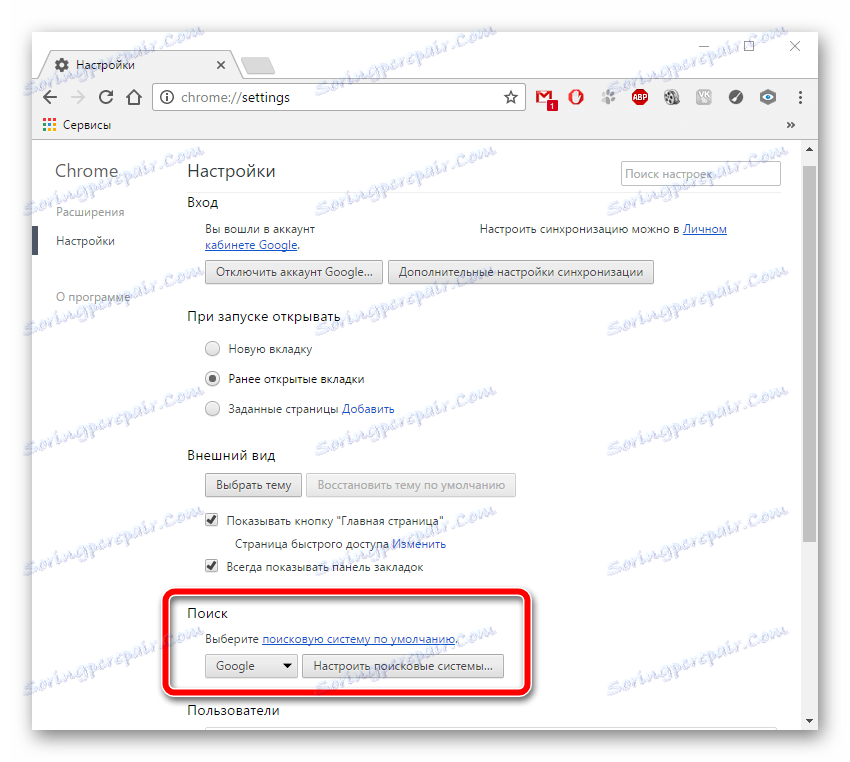The height and width of the screenshot is (762, 850).
Task: Show hidden bookmarks with the double chevron
Action: point(791,125)
